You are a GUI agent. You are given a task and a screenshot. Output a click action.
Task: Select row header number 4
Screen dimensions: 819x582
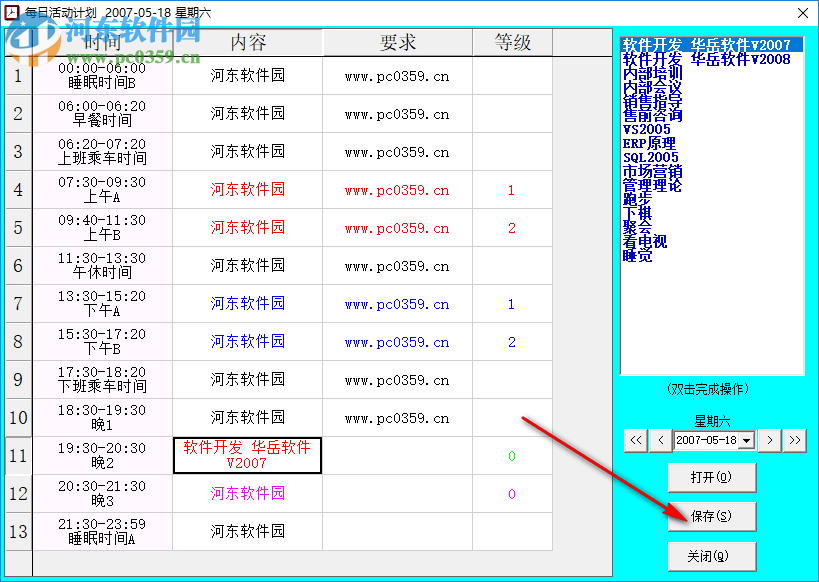tap(18, 190)
